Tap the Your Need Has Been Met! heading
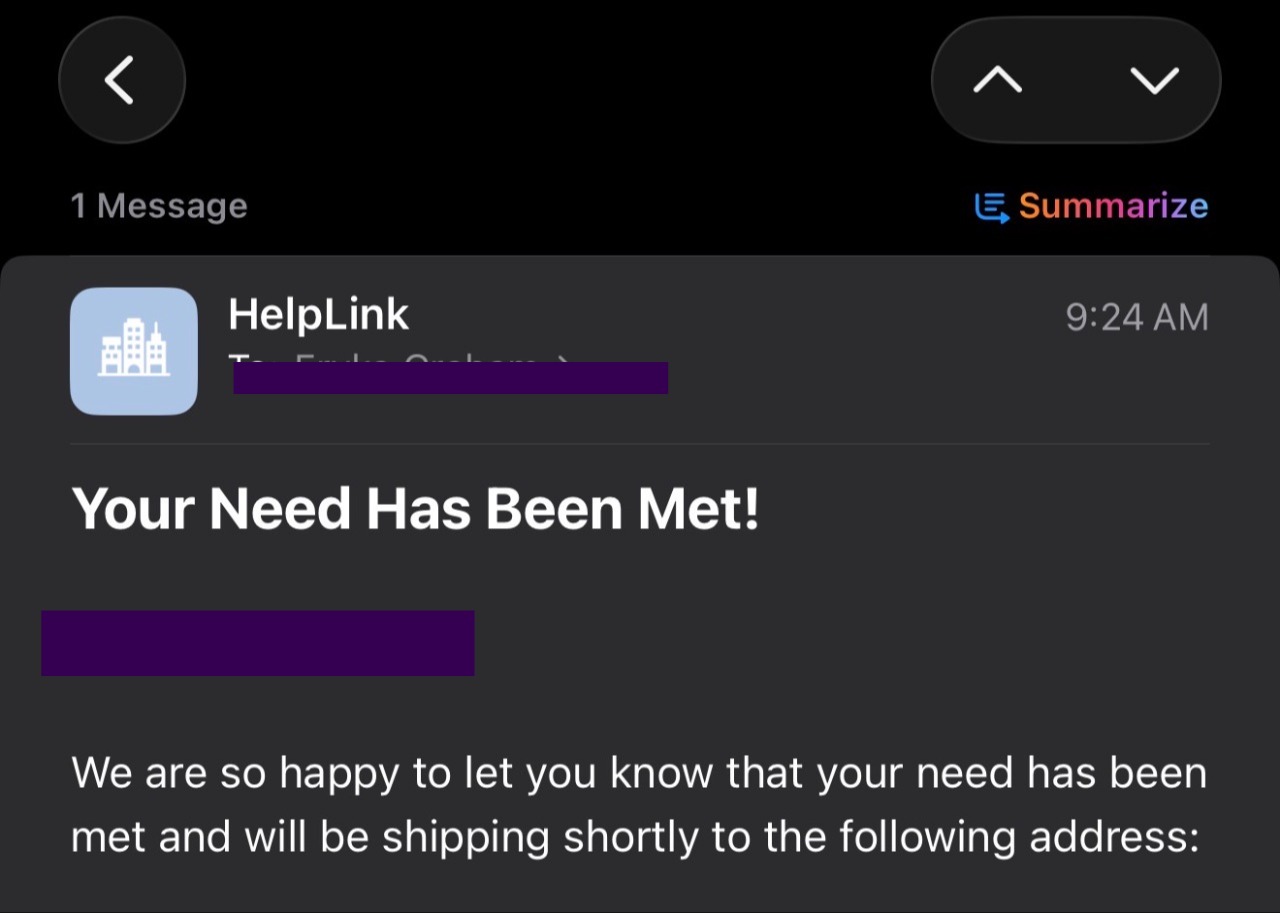This screenshot has height=913, width=1280. pyautogui.click(x=415, y=509)
